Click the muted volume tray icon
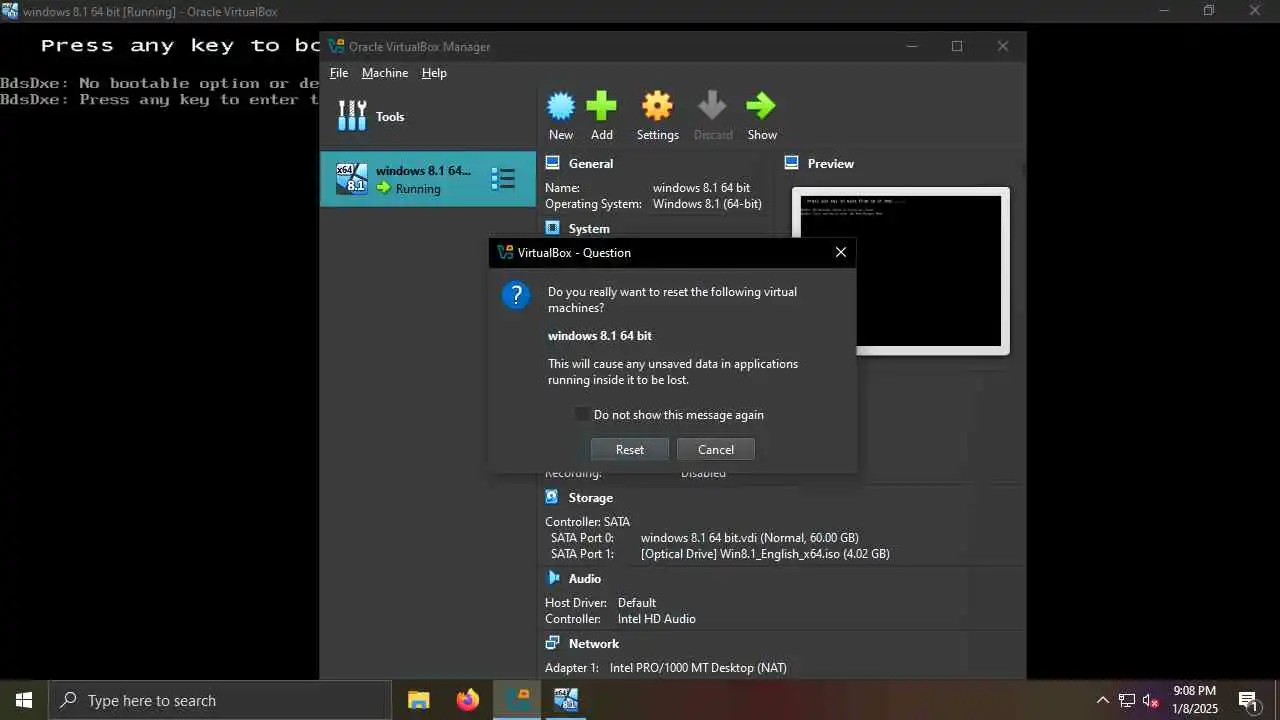This screenshot has width=1280, height=720. click(x=1151, y=700)
